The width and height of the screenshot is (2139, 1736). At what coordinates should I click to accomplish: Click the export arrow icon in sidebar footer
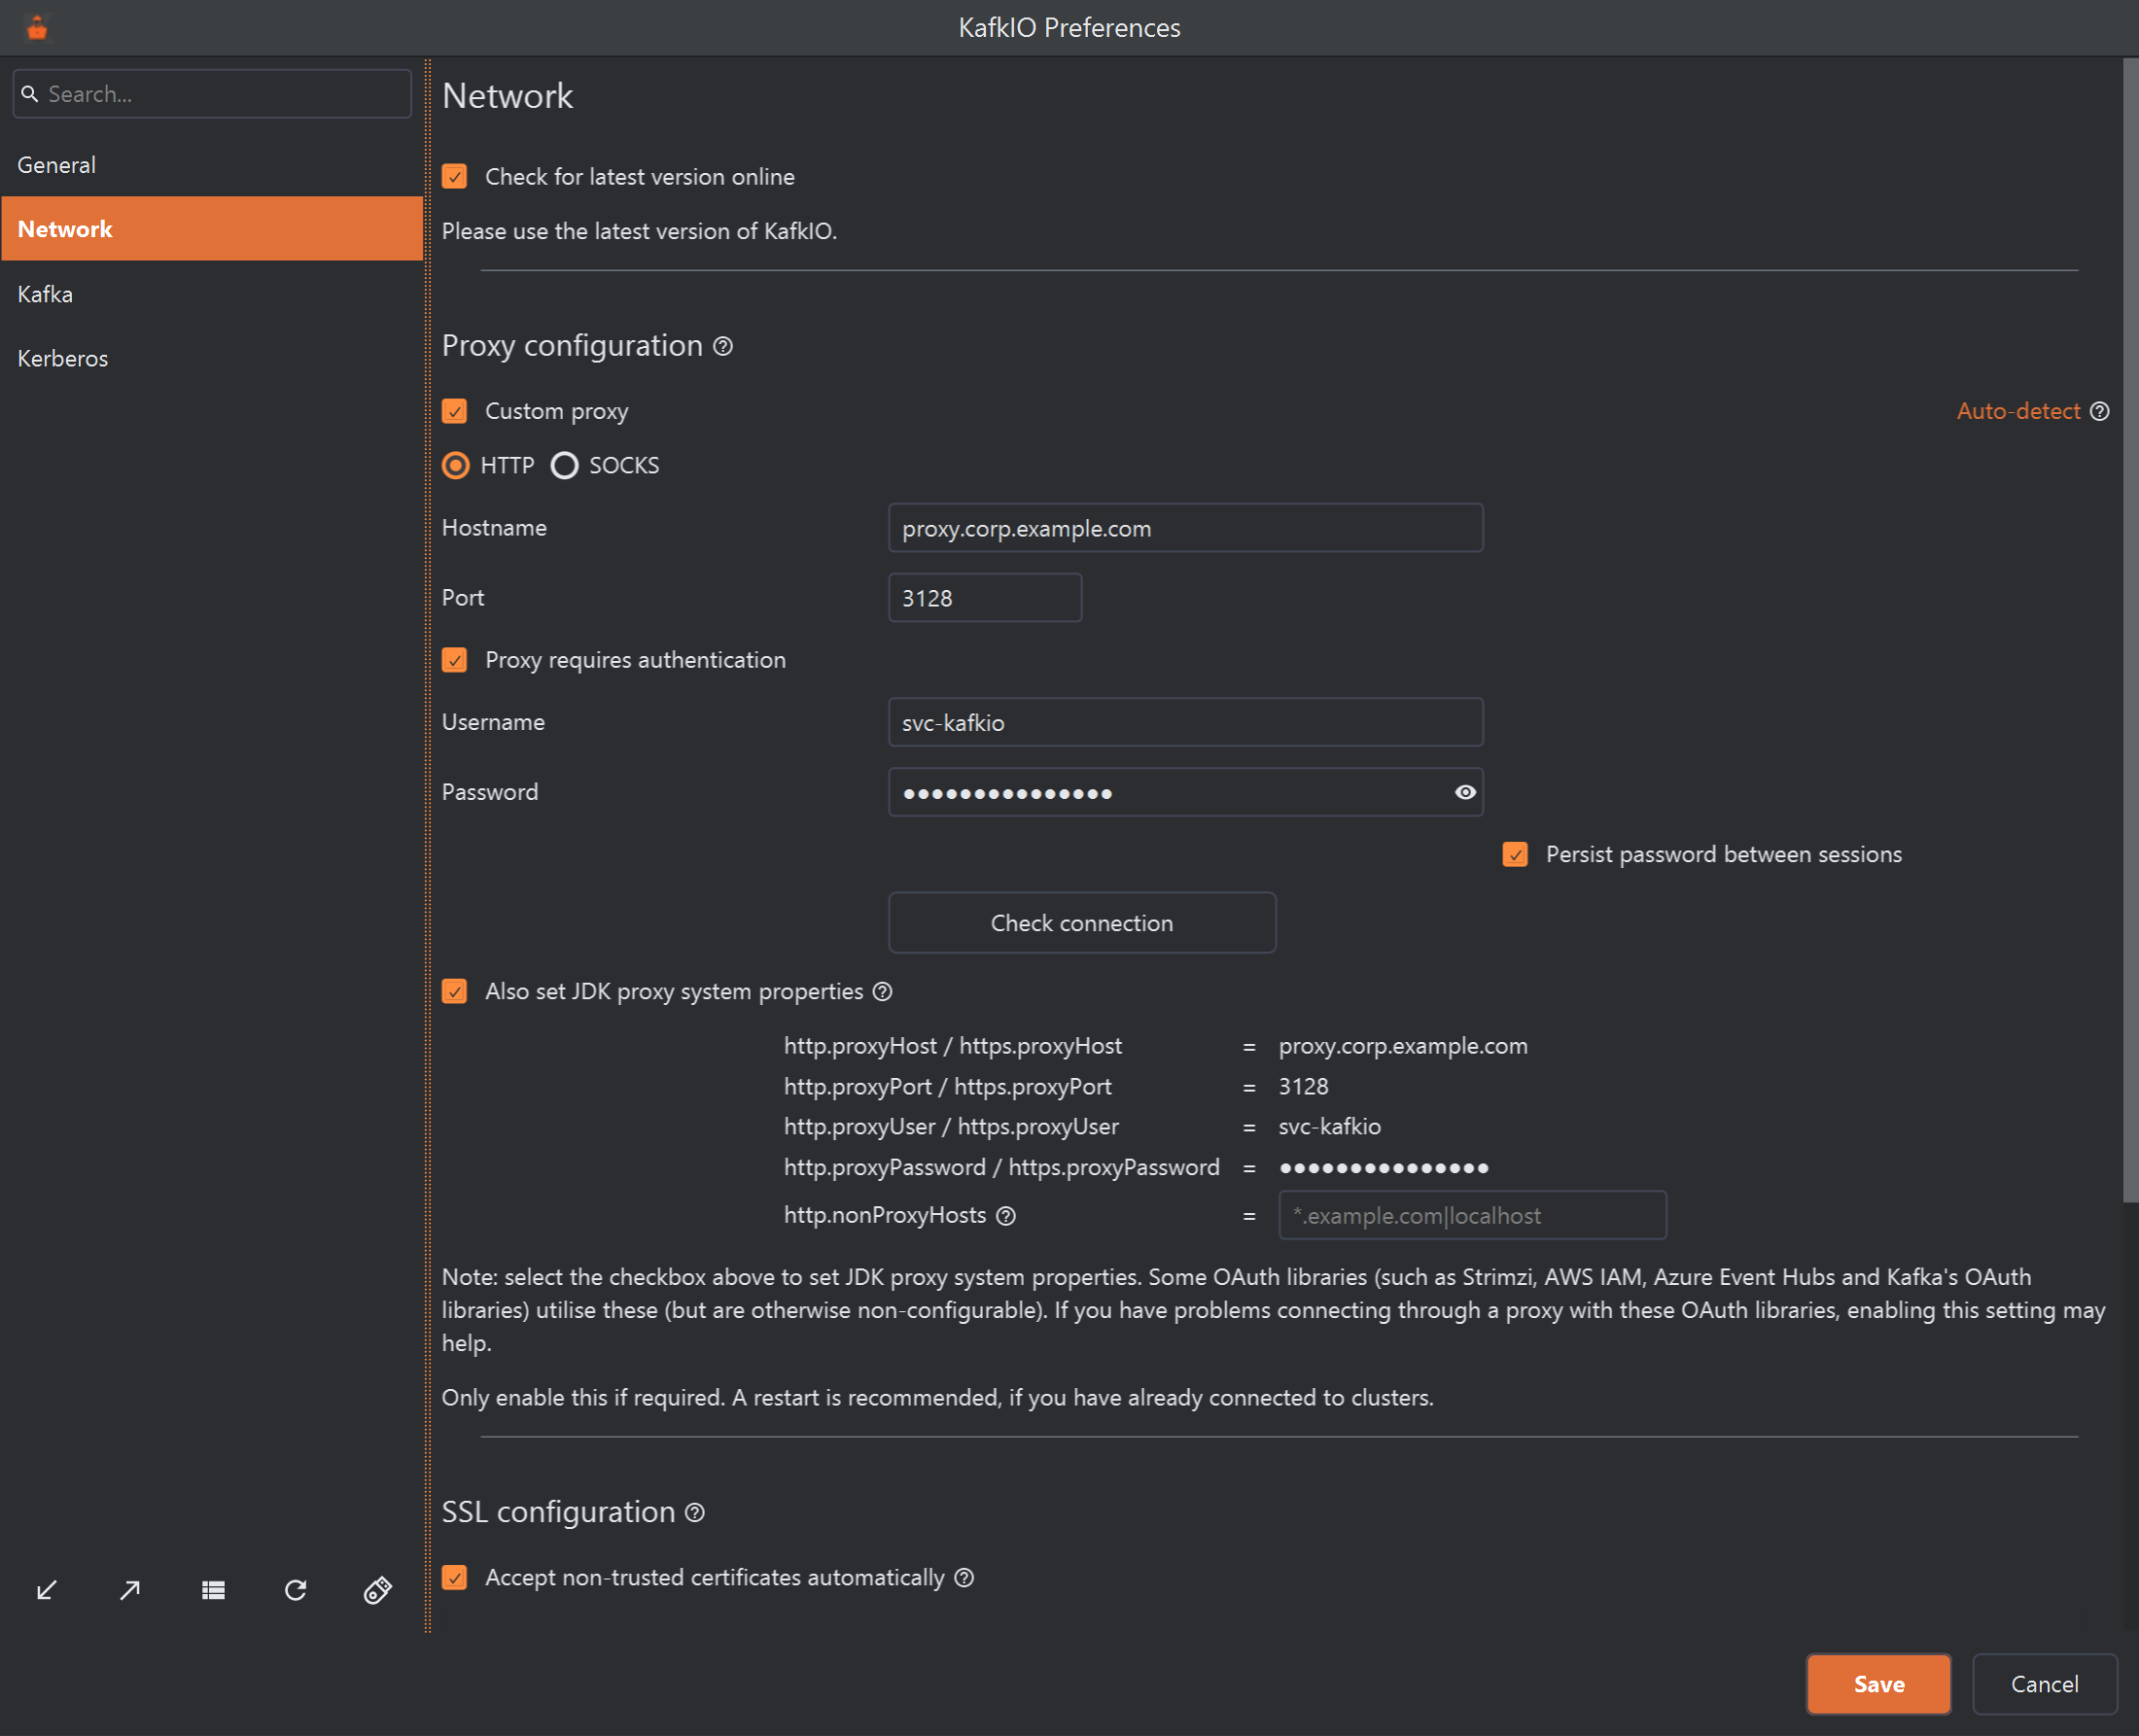[x=130, y=1590]
